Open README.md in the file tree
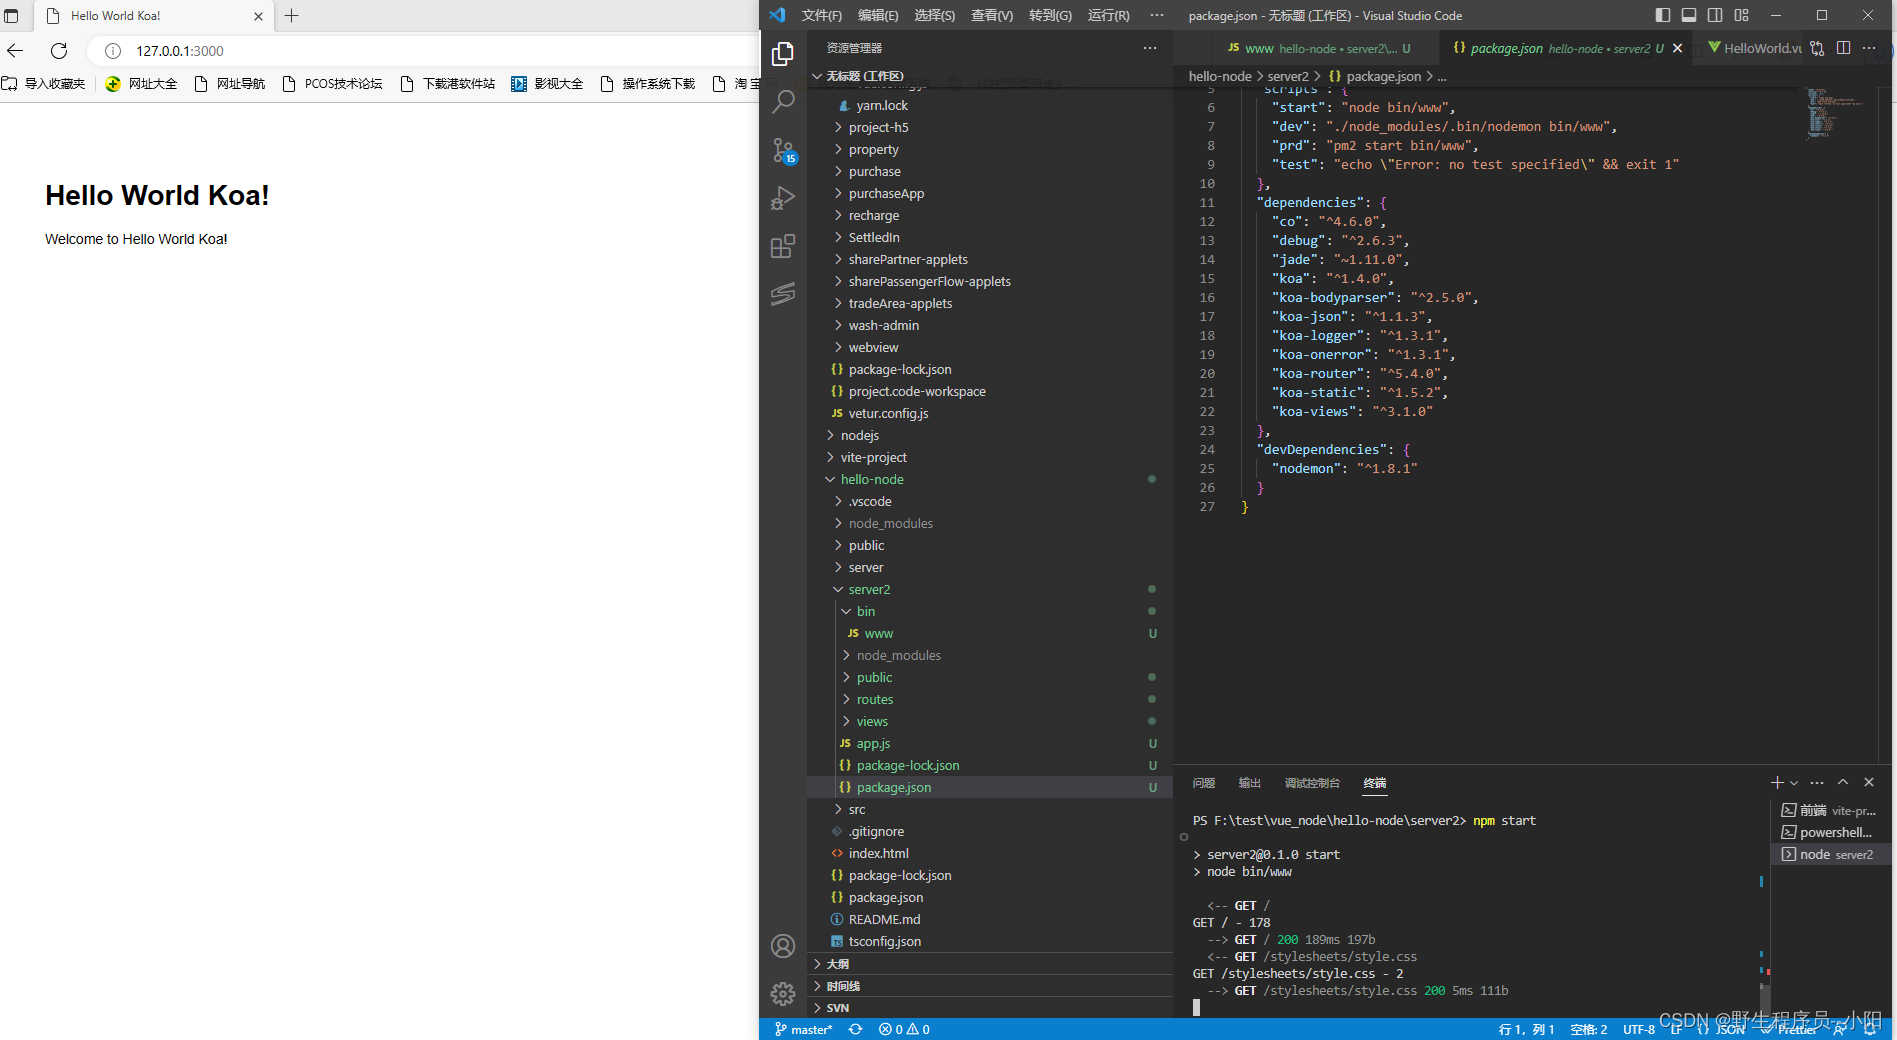The height and width of the screenshot is (1040, 1897). 884,920
